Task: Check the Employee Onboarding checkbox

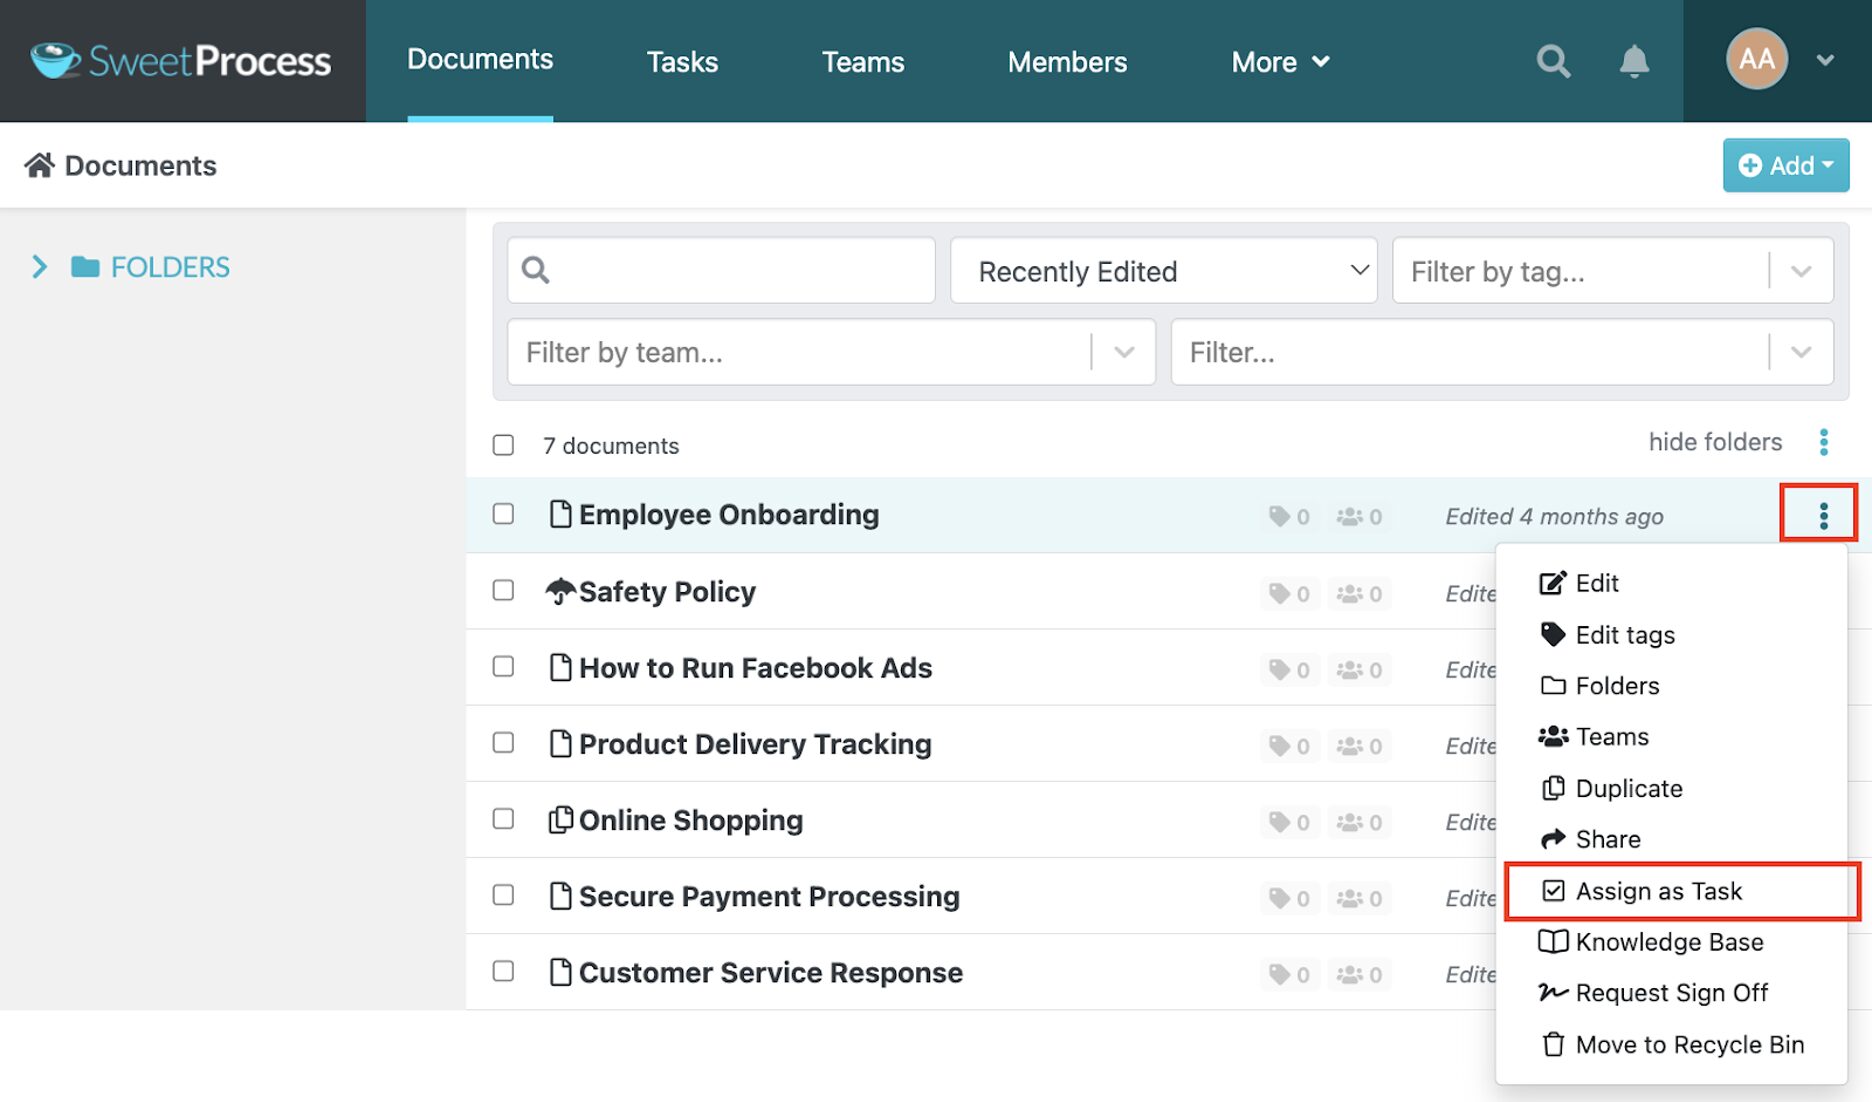Action: [x=503, y=514]
